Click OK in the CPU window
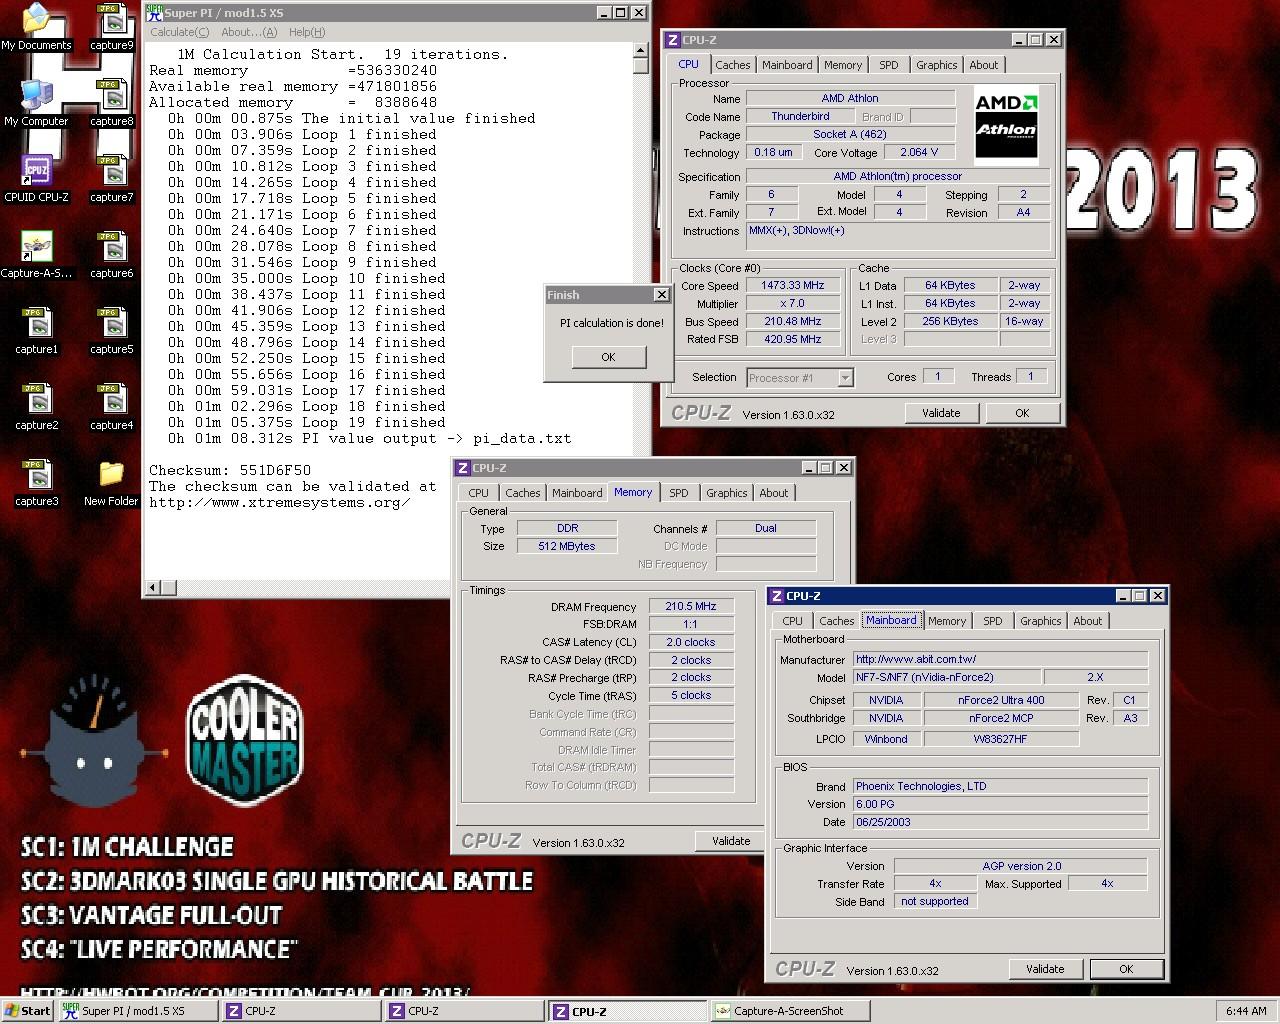 point(1022,413)
